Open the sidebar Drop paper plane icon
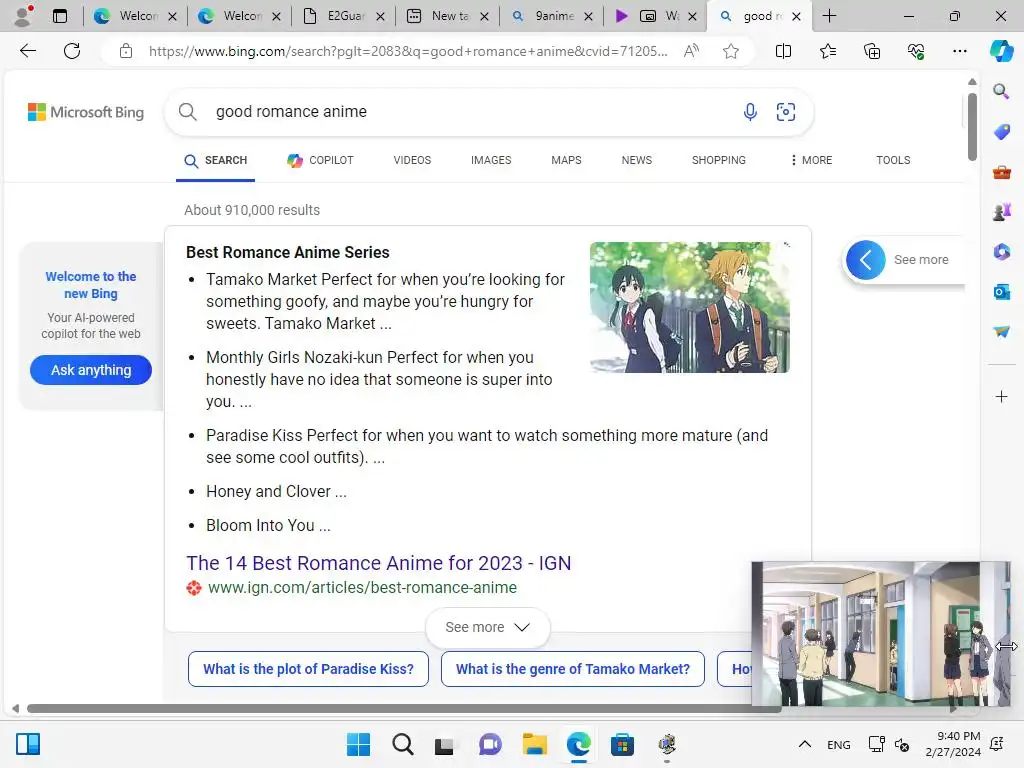 click(x=1001, y=332)
